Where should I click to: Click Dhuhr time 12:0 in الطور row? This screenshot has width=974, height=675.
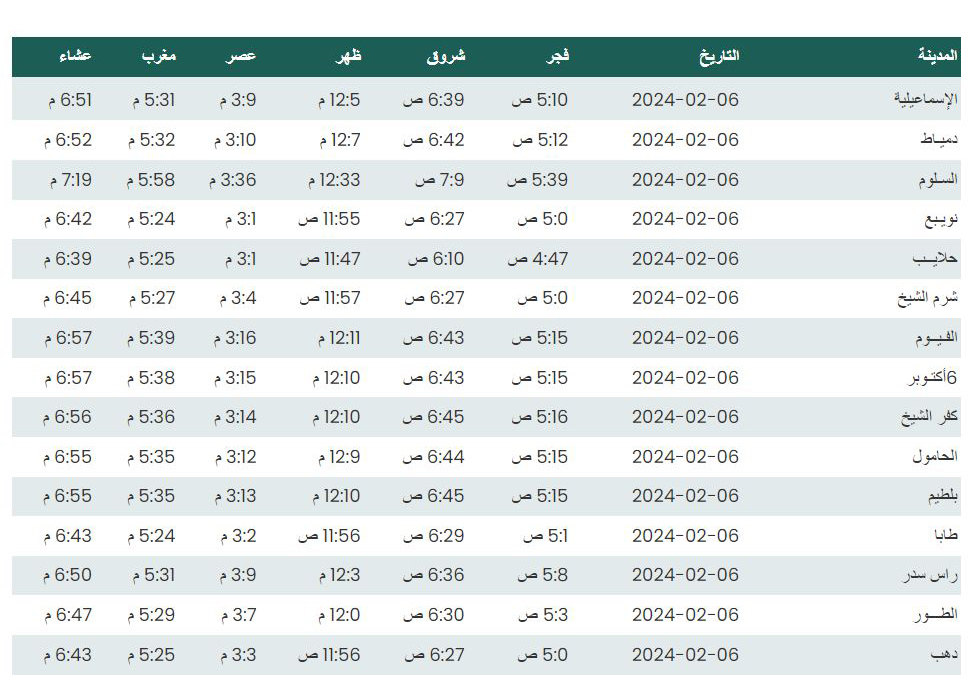click(339, 615)
